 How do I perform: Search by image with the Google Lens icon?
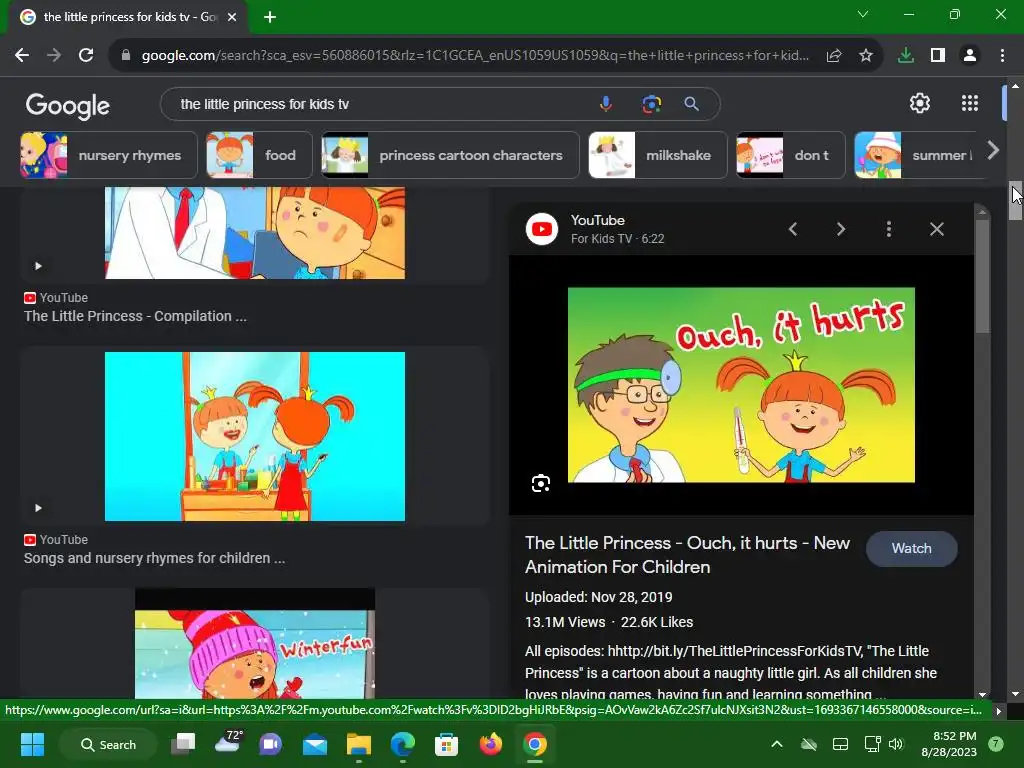click(x=651, y=104)
